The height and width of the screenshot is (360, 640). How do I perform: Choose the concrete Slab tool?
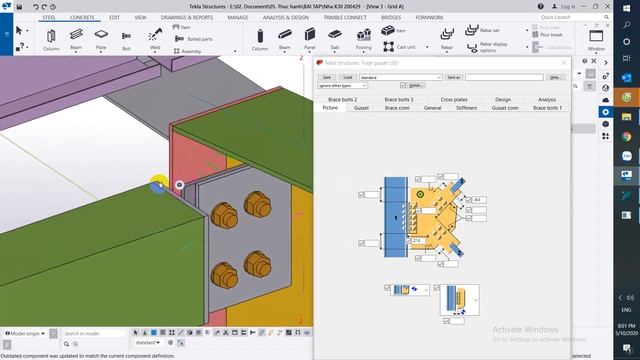point(335,40)
